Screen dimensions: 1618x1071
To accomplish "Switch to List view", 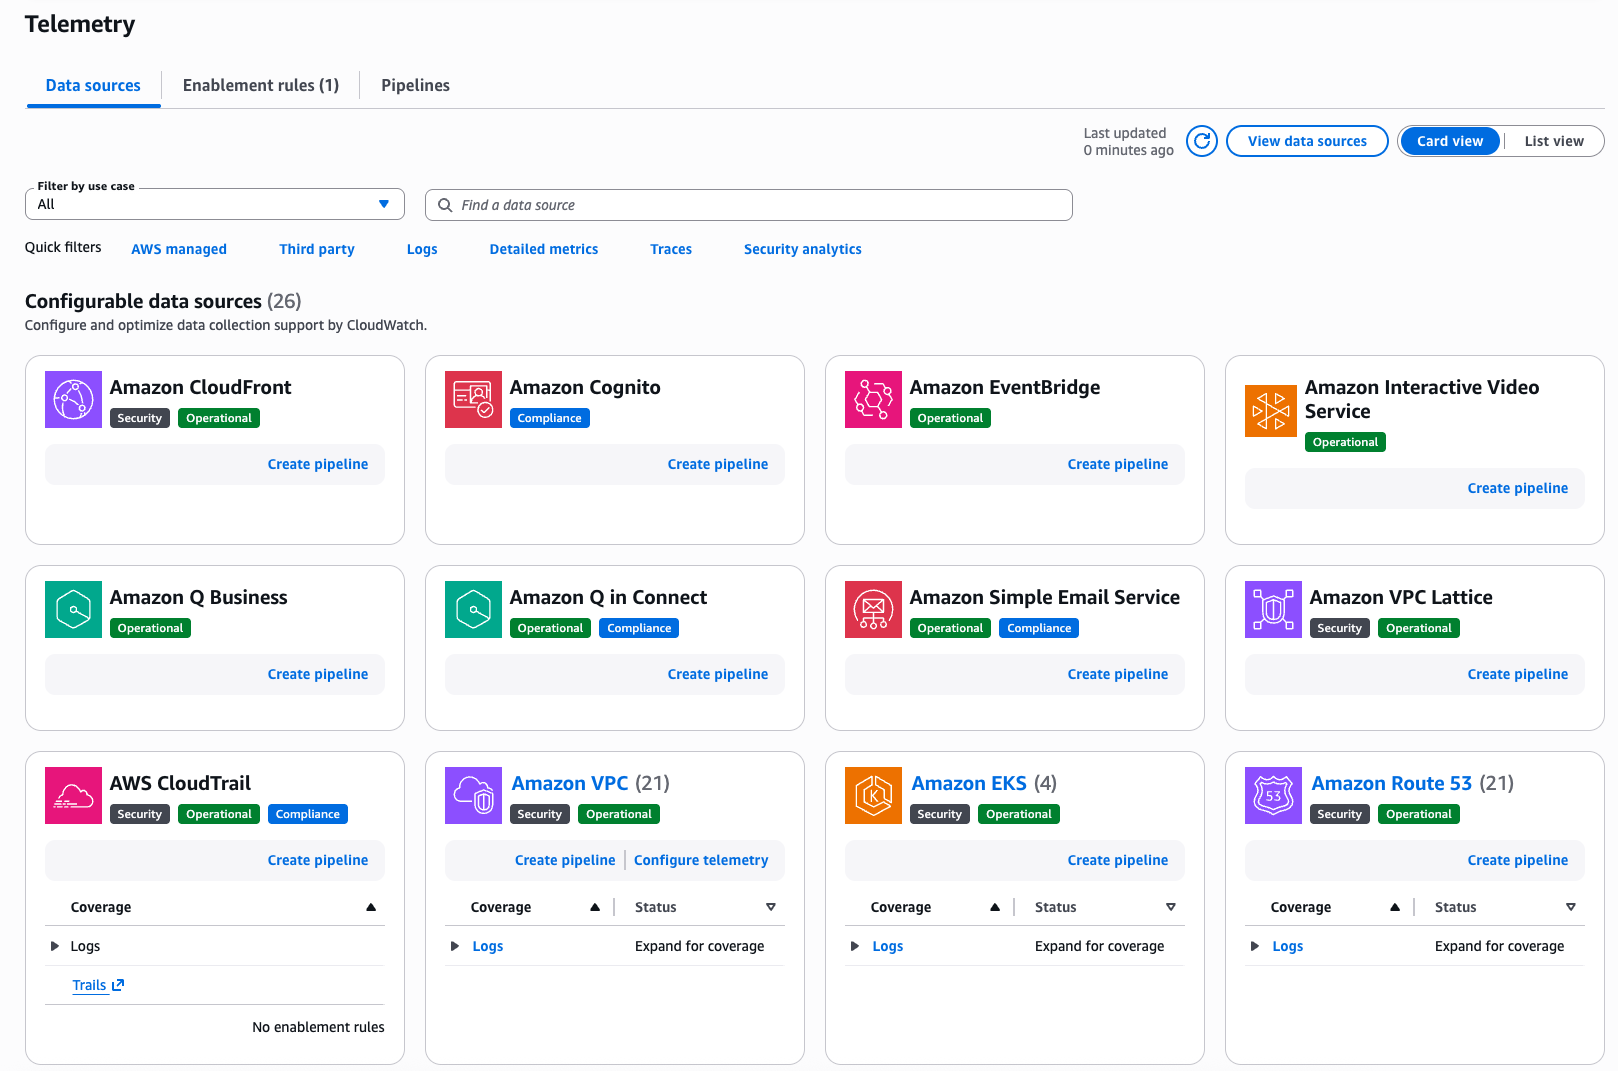I will tap(1553, 141).
